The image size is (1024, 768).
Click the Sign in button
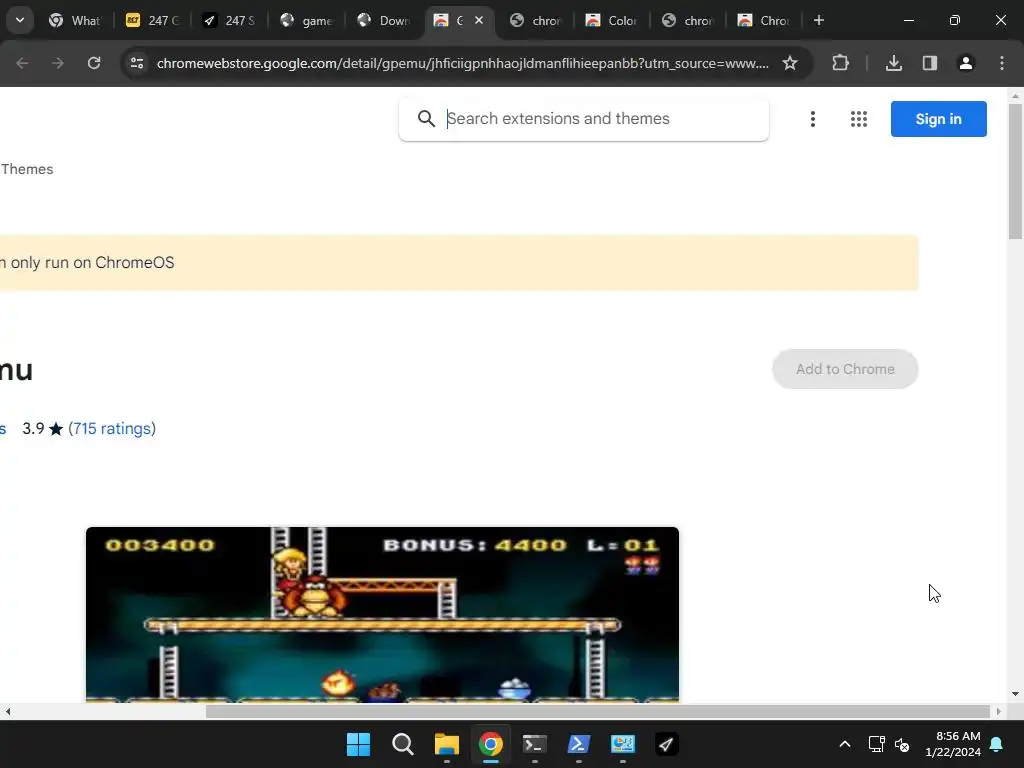pyautogui.click(x=938, y=119)
